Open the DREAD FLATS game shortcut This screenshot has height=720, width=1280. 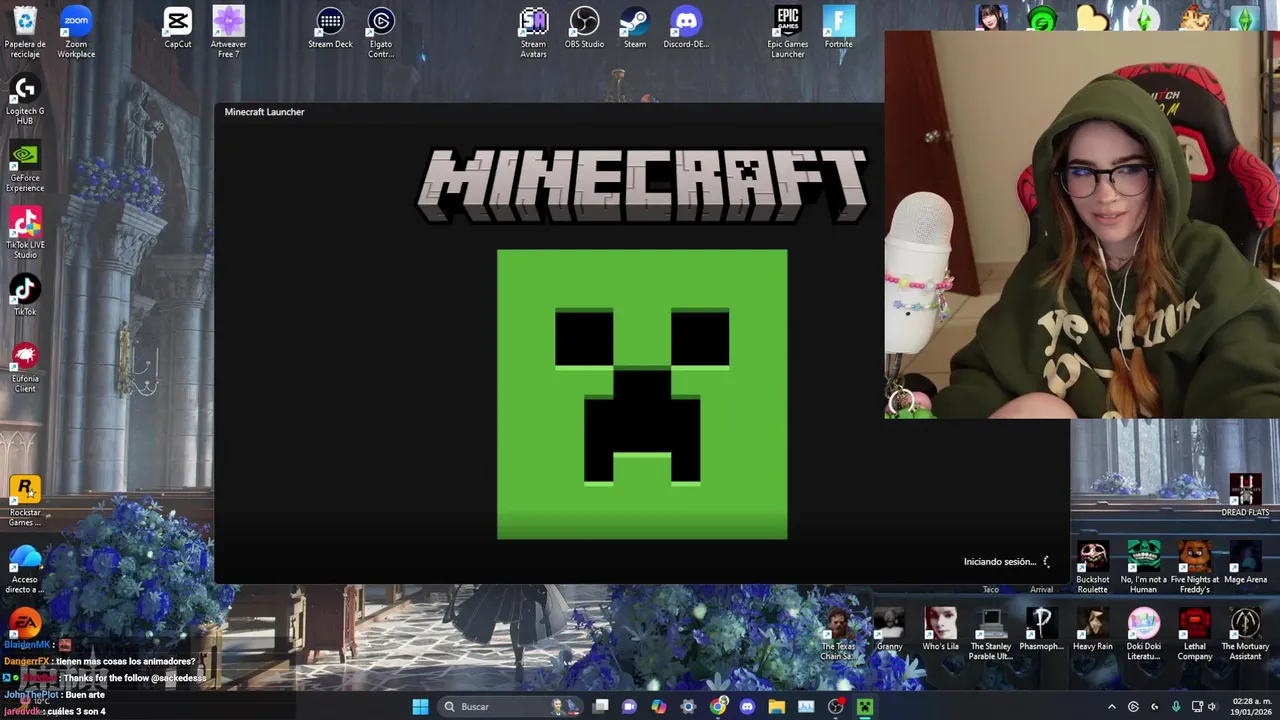1245,496
